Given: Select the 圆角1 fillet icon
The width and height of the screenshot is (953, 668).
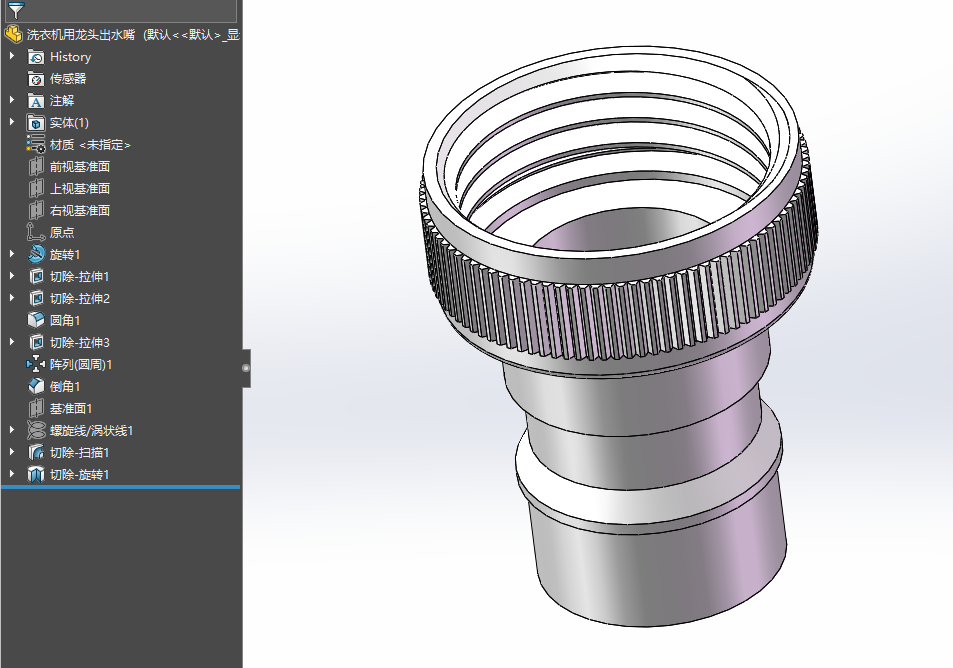Looking at the screenshot, I should coord(36,320).
